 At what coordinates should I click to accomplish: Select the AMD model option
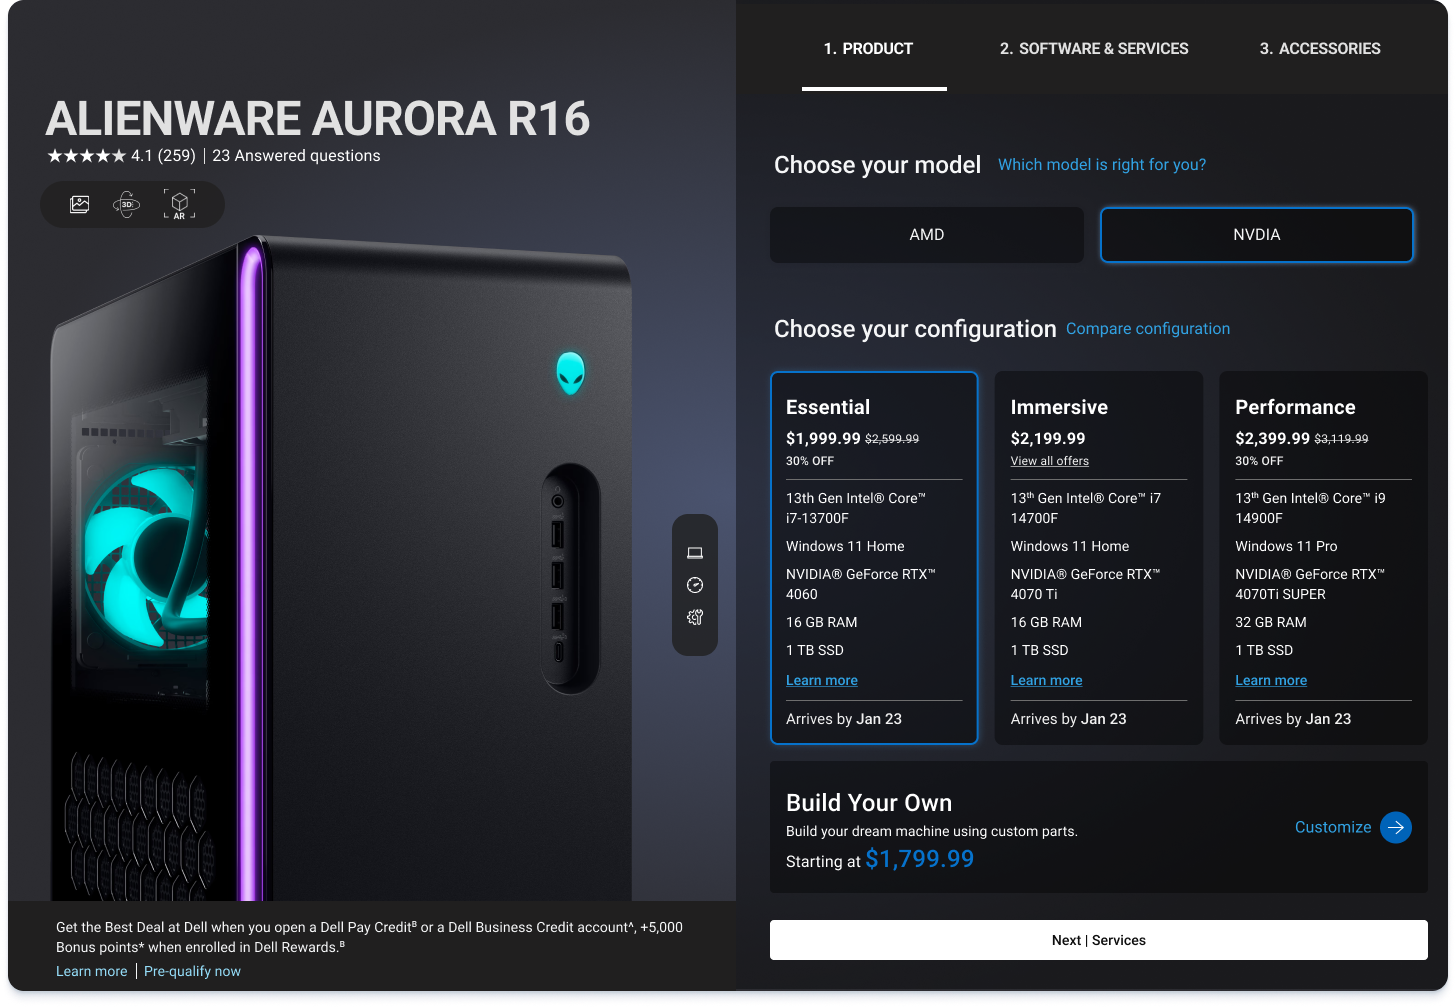coord(927,235)
